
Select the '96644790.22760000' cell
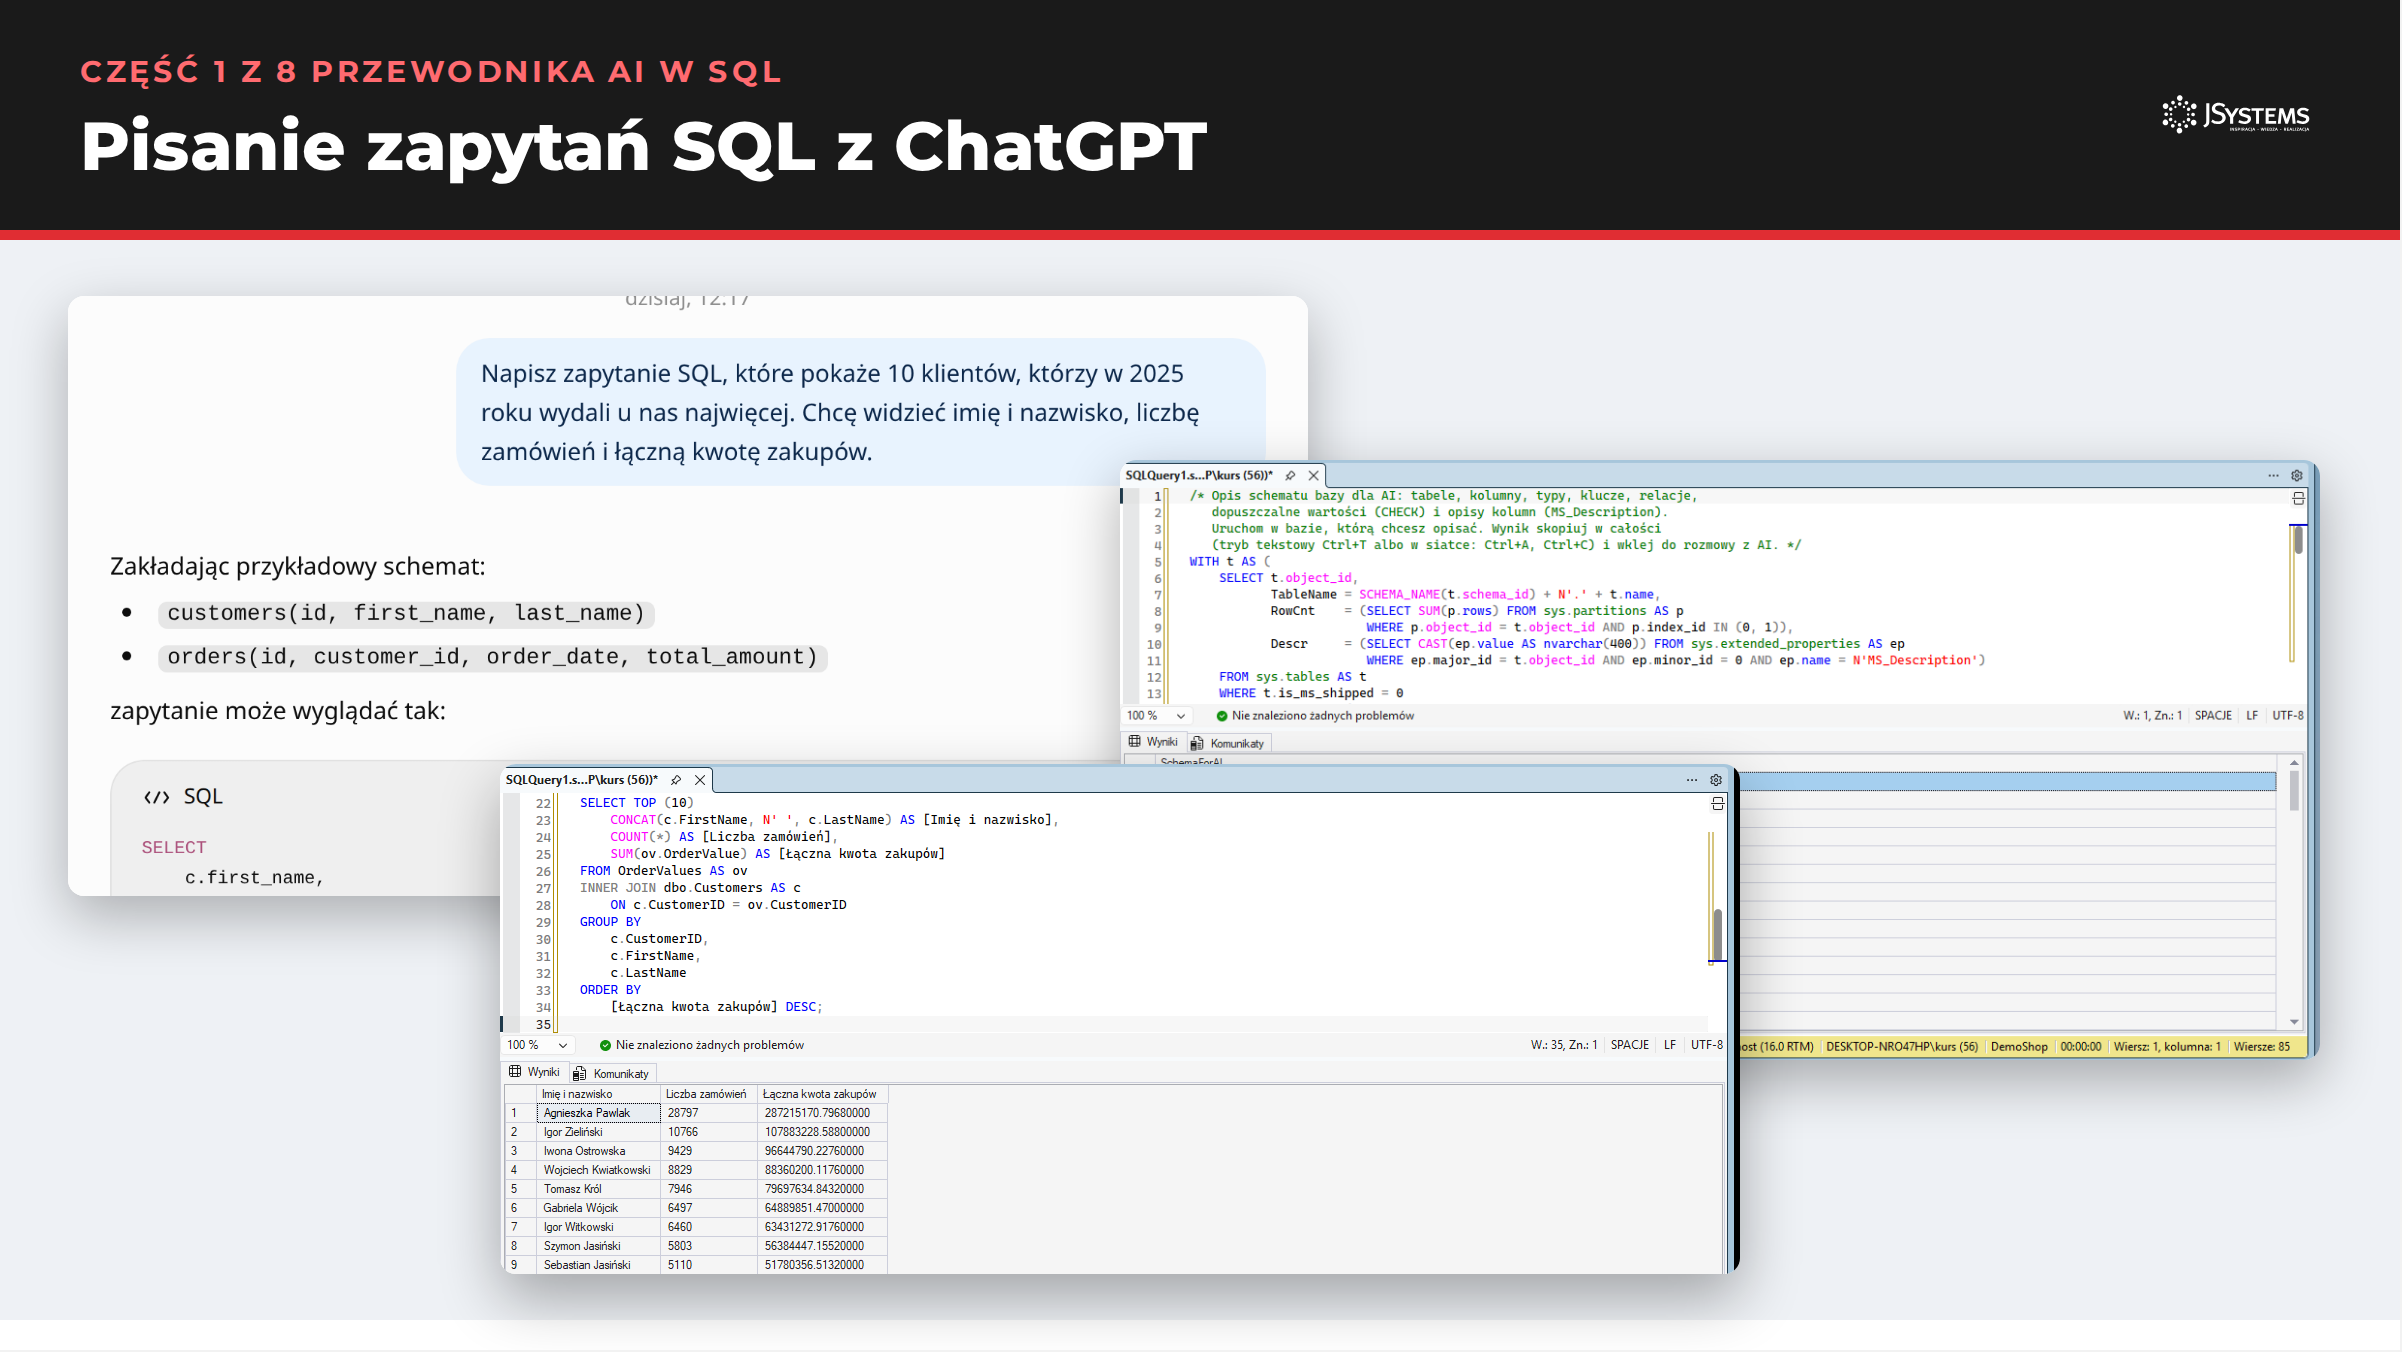coord(821,1151)
